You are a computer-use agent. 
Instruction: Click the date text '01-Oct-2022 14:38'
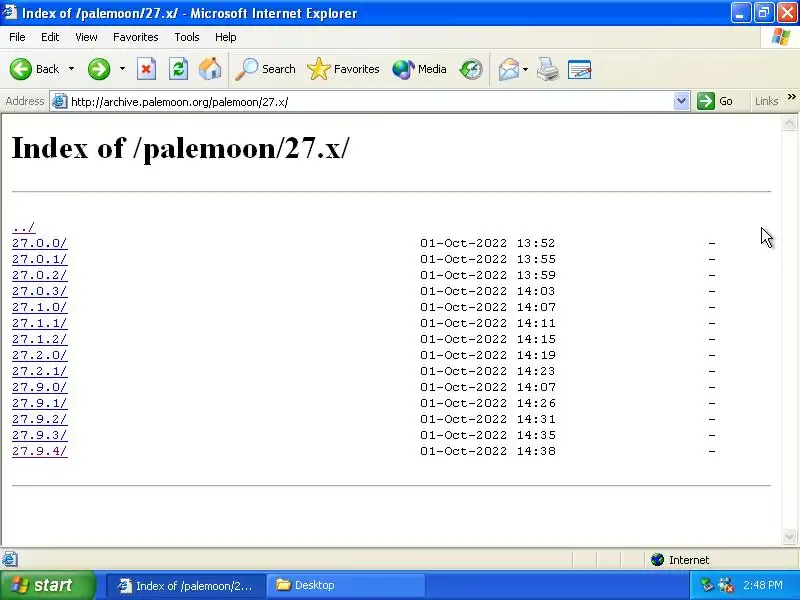488,451
